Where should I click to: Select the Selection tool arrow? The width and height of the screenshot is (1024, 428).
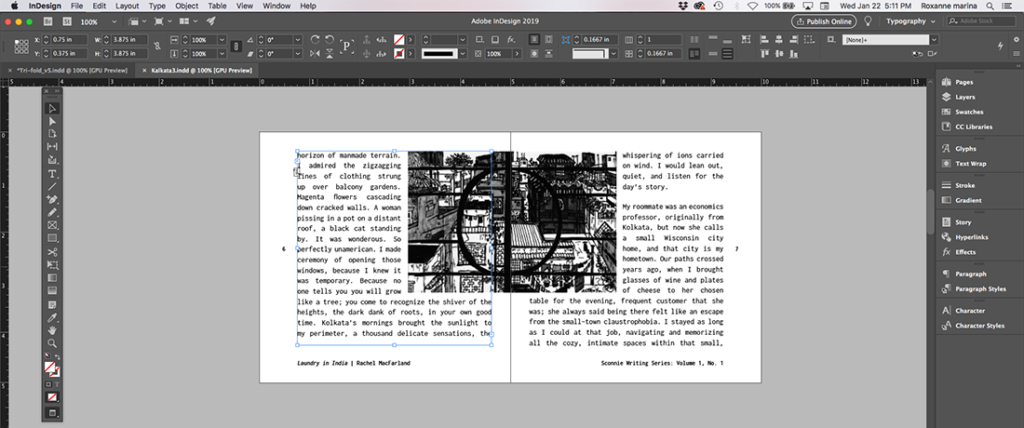pos(52,108)
